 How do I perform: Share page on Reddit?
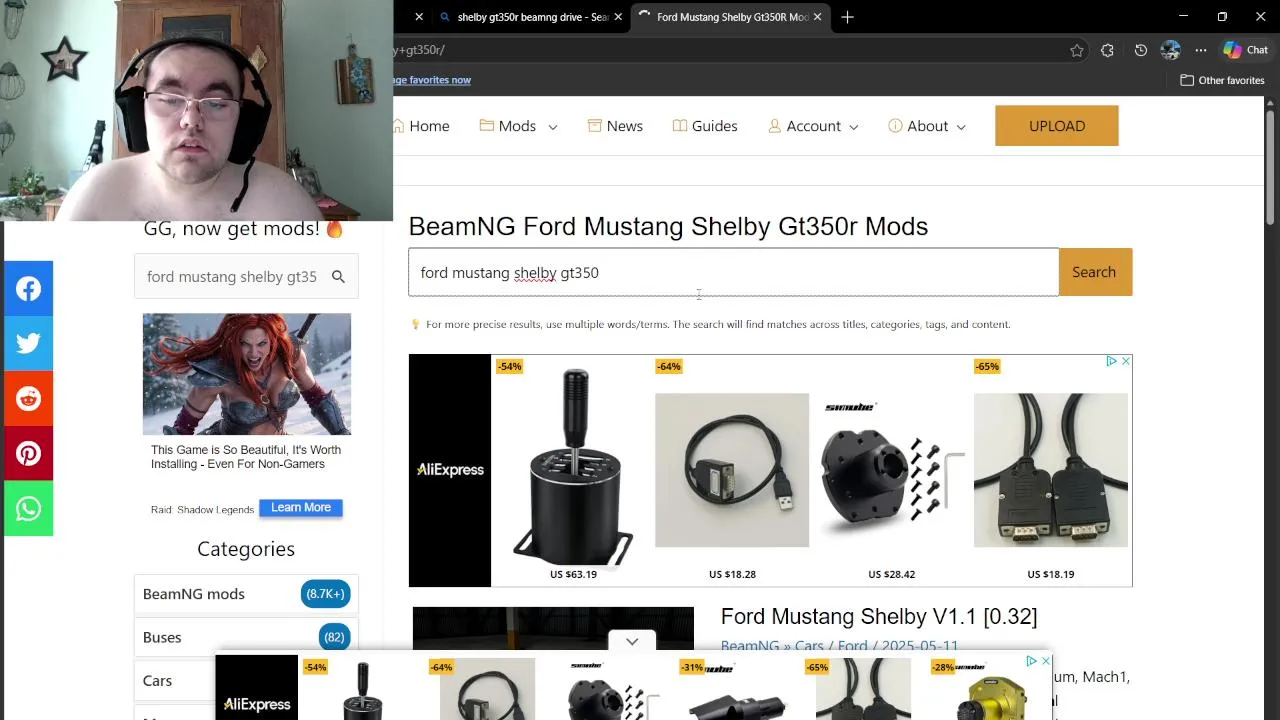click(x=28, y=399)
